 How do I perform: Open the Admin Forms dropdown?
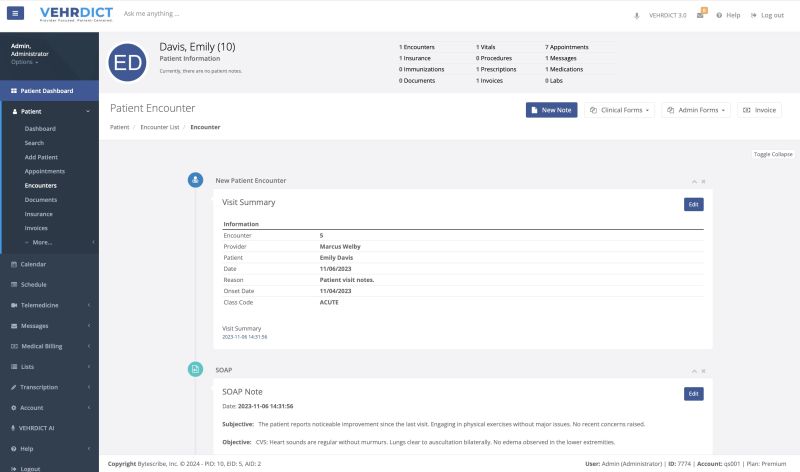pos(696,110)
